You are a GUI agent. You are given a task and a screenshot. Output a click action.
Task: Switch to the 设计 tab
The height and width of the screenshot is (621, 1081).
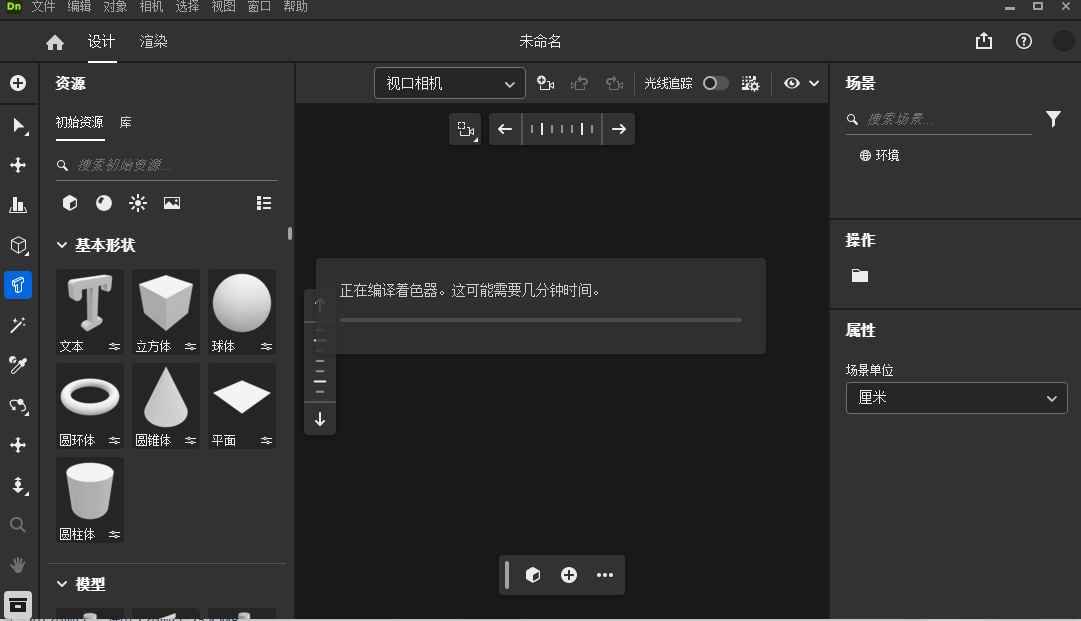[x=101, y=41]
